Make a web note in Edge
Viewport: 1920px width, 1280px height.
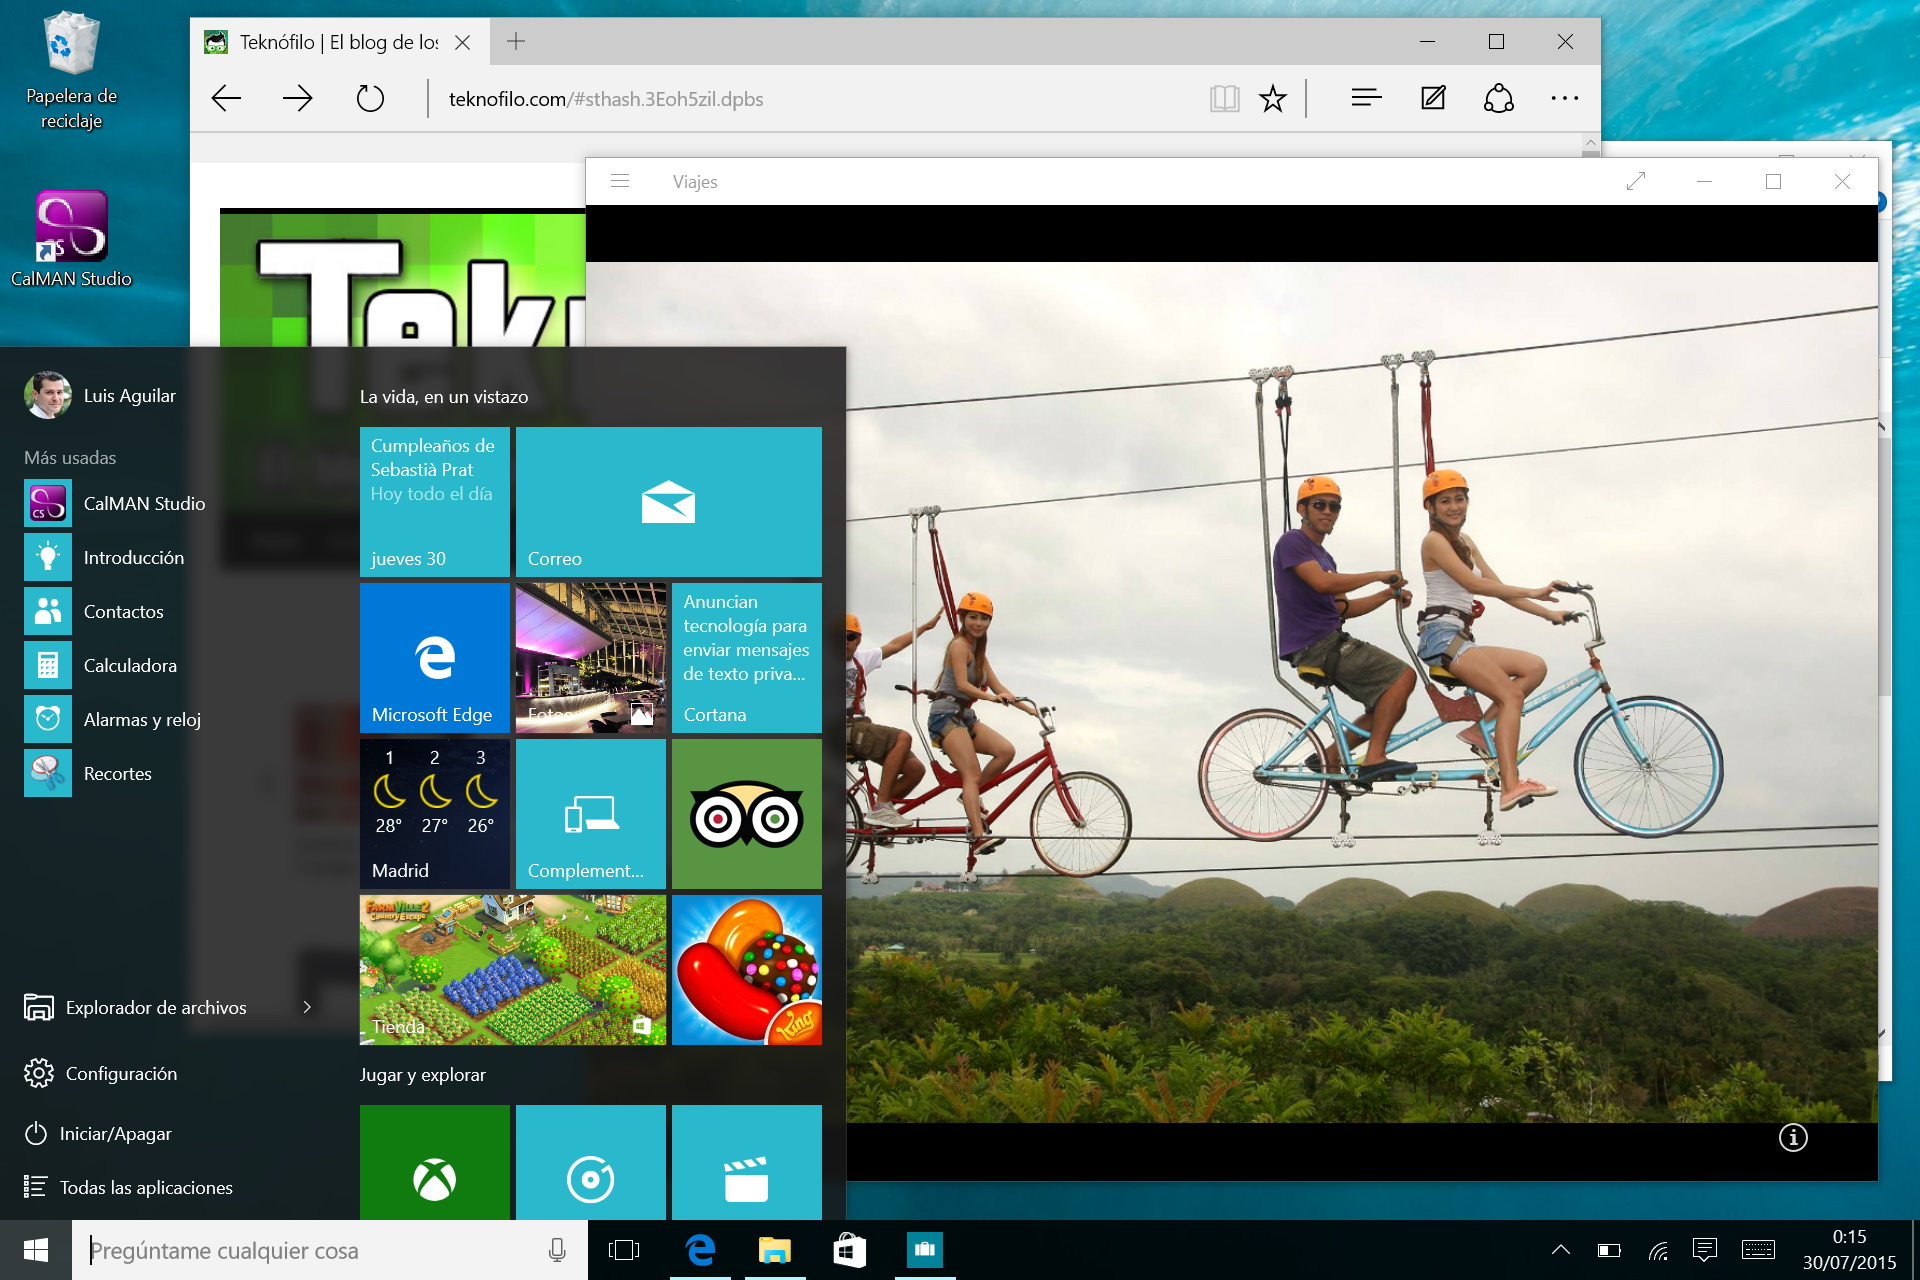(1433, 98)
